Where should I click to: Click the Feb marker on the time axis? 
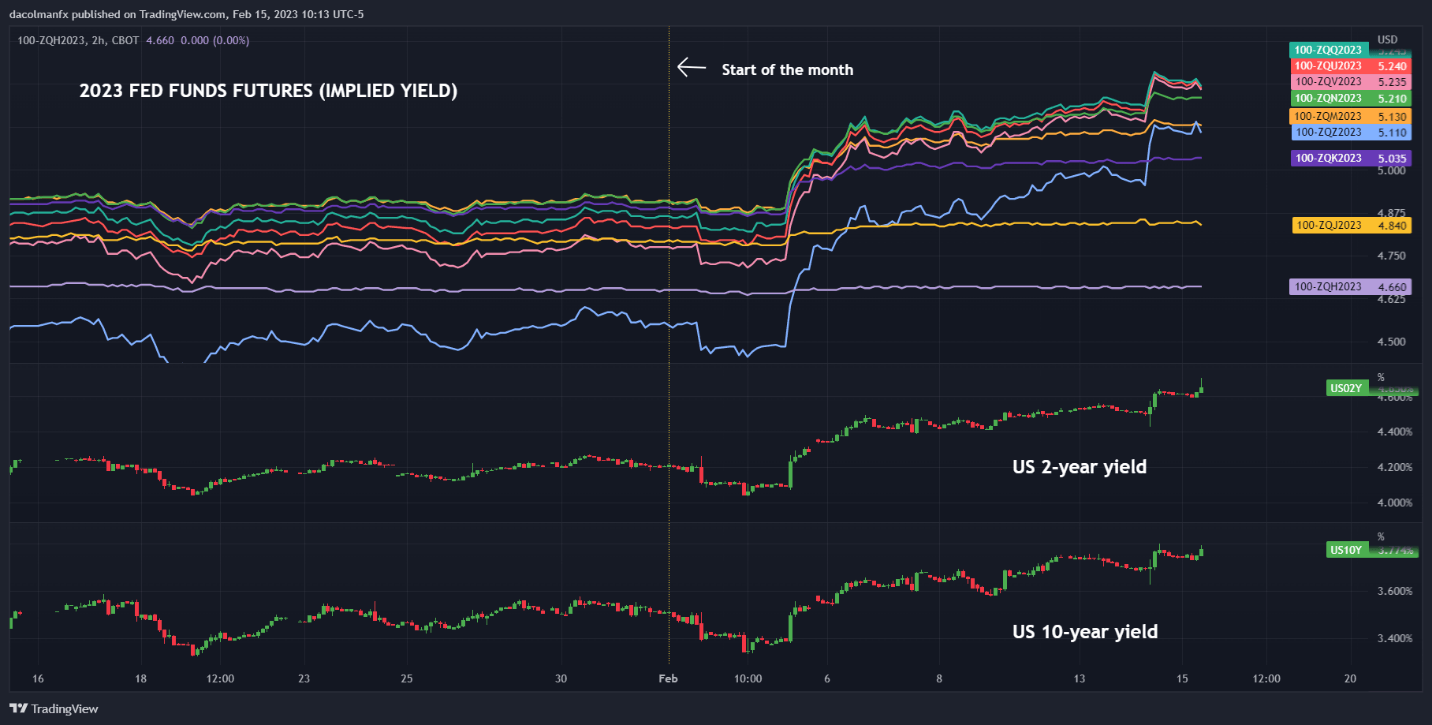point(668,678)
